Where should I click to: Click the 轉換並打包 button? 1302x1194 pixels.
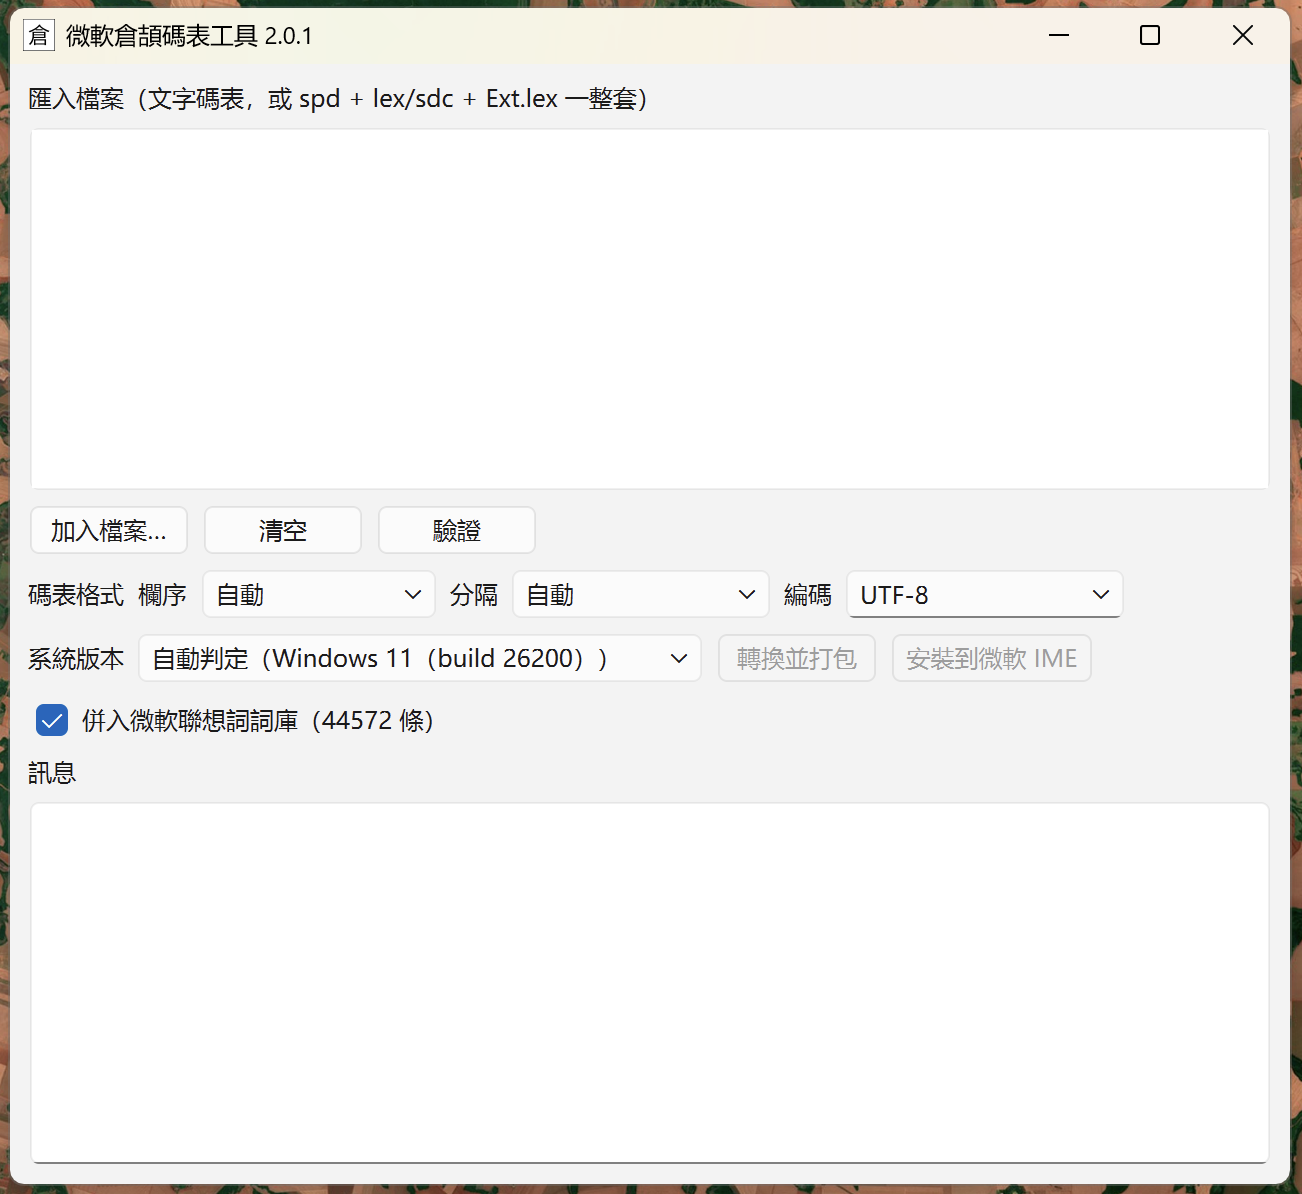coord(797,658)
